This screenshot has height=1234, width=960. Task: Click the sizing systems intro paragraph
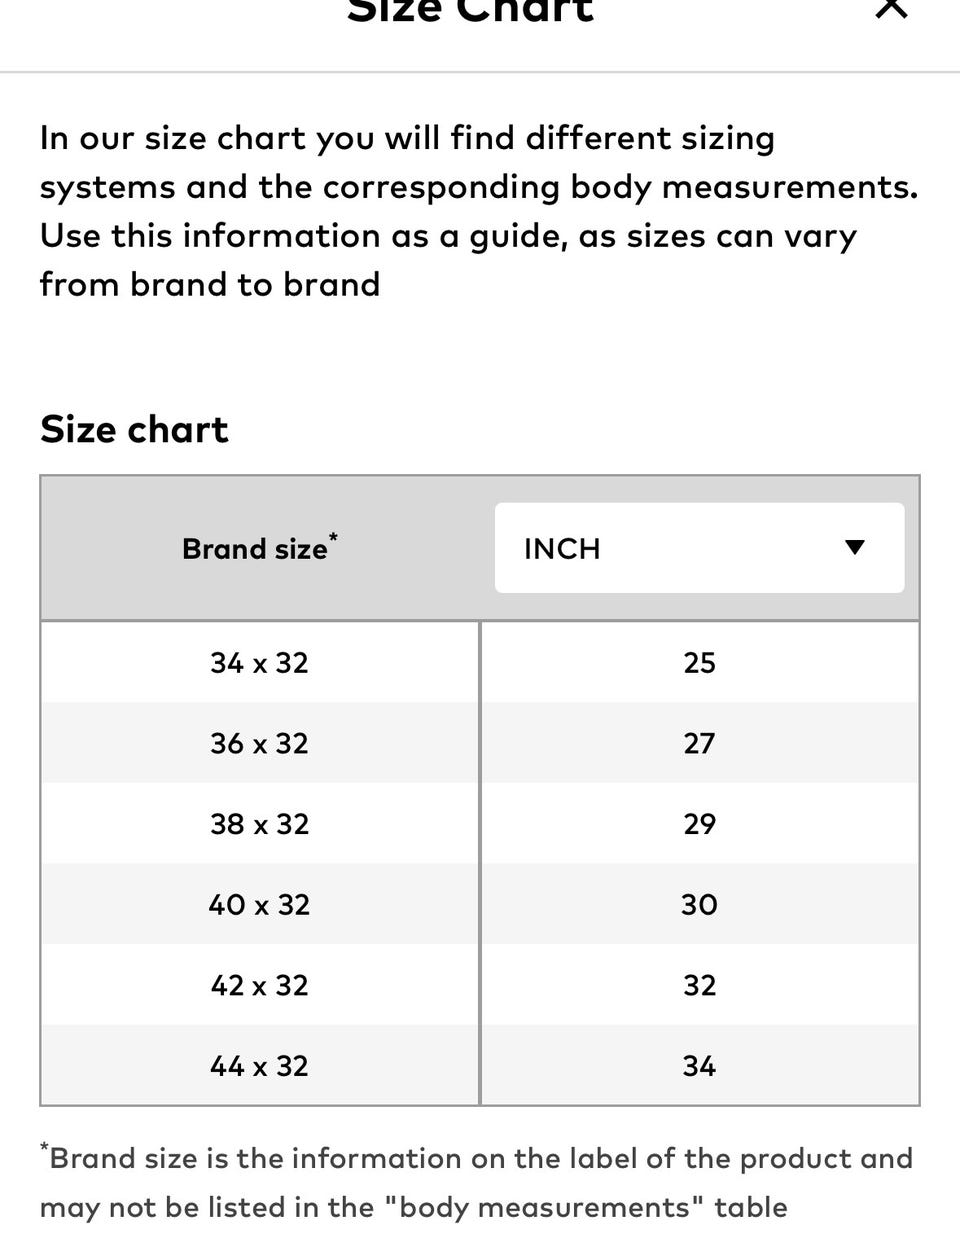pos(478,211)
